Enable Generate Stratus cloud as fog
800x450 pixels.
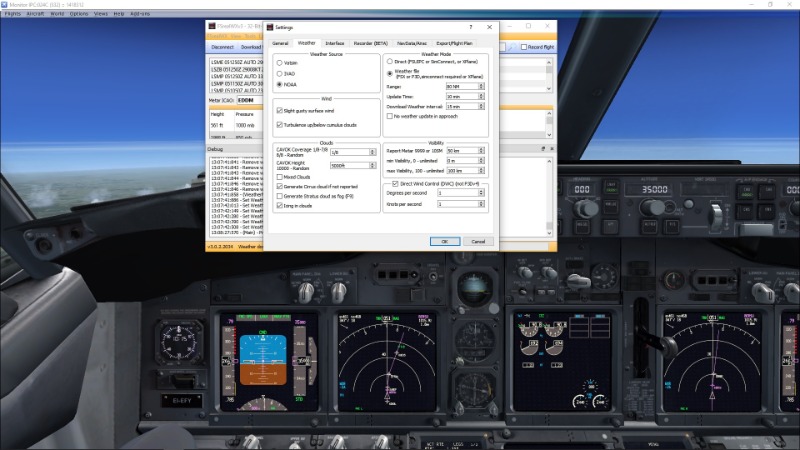[280, 196]
